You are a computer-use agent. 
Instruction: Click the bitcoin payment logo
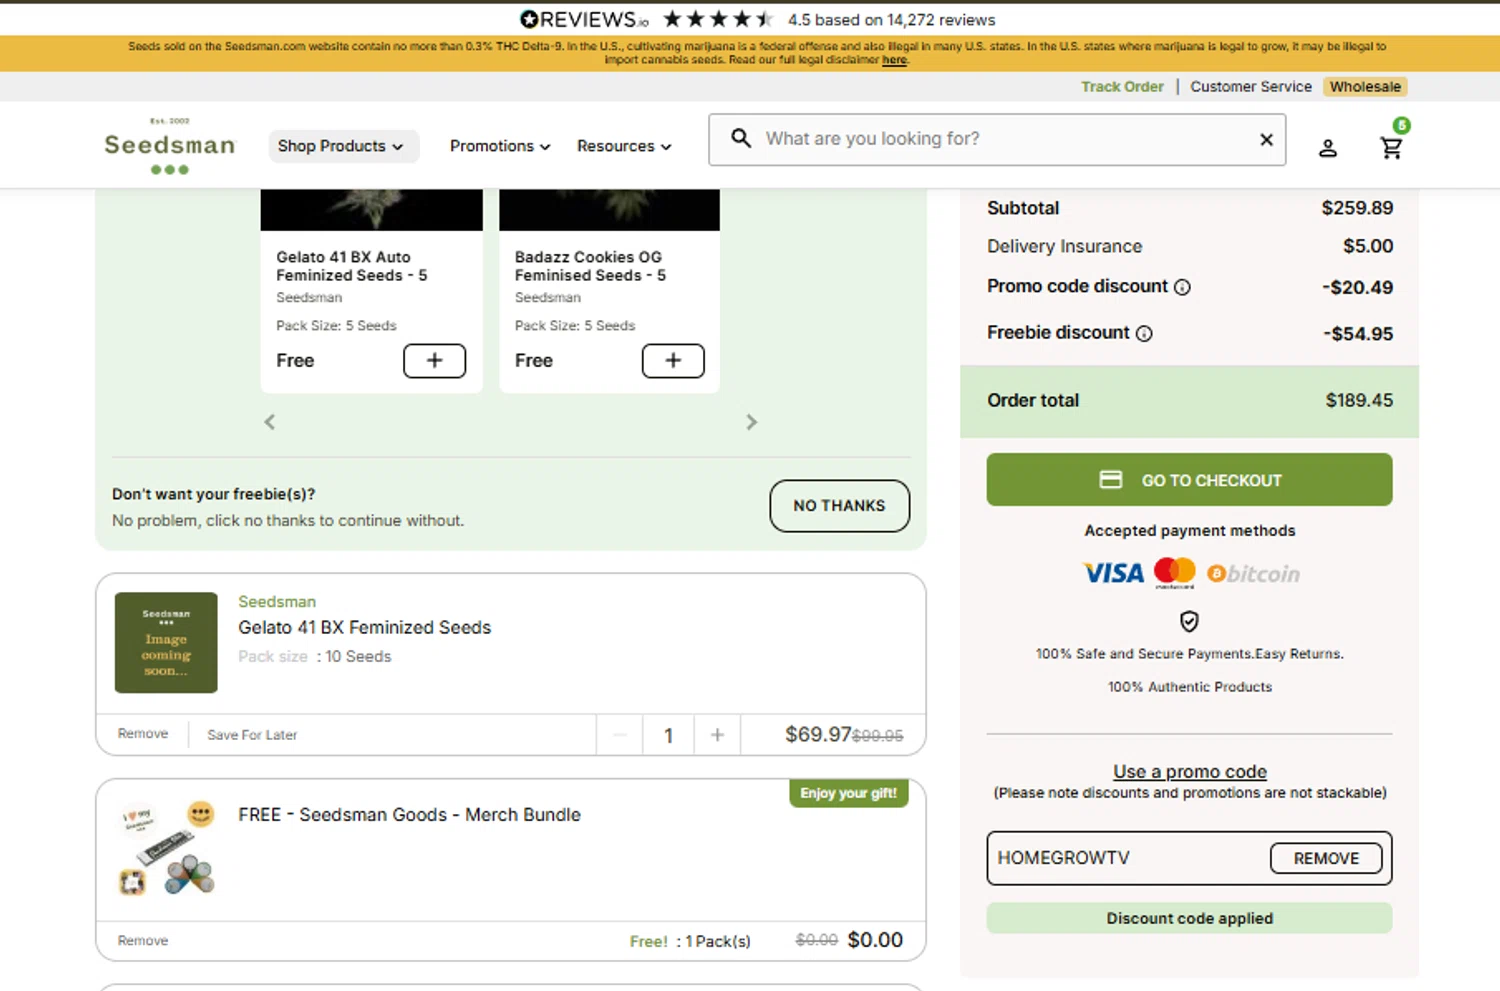point(1253,573)
